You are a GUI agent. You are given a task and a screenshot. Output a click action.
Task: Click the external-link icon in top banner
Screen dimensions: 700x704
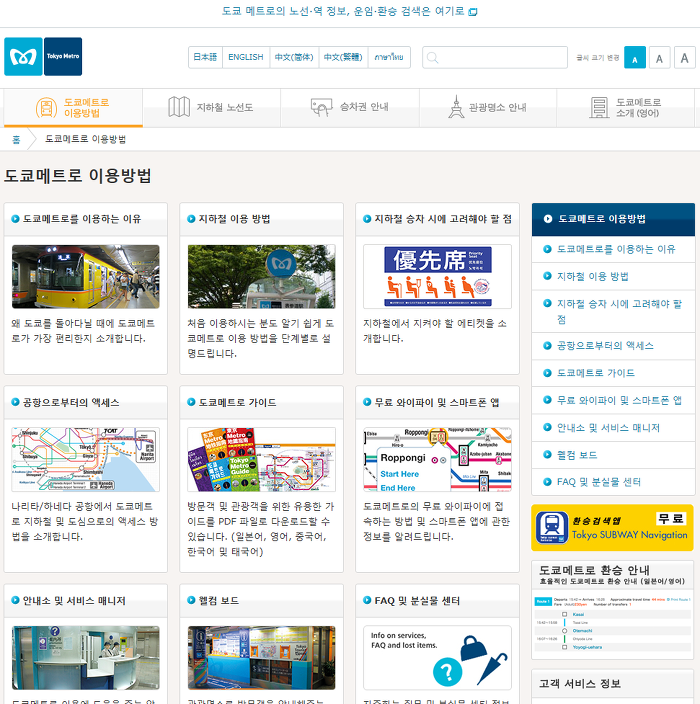coord(472,12)
